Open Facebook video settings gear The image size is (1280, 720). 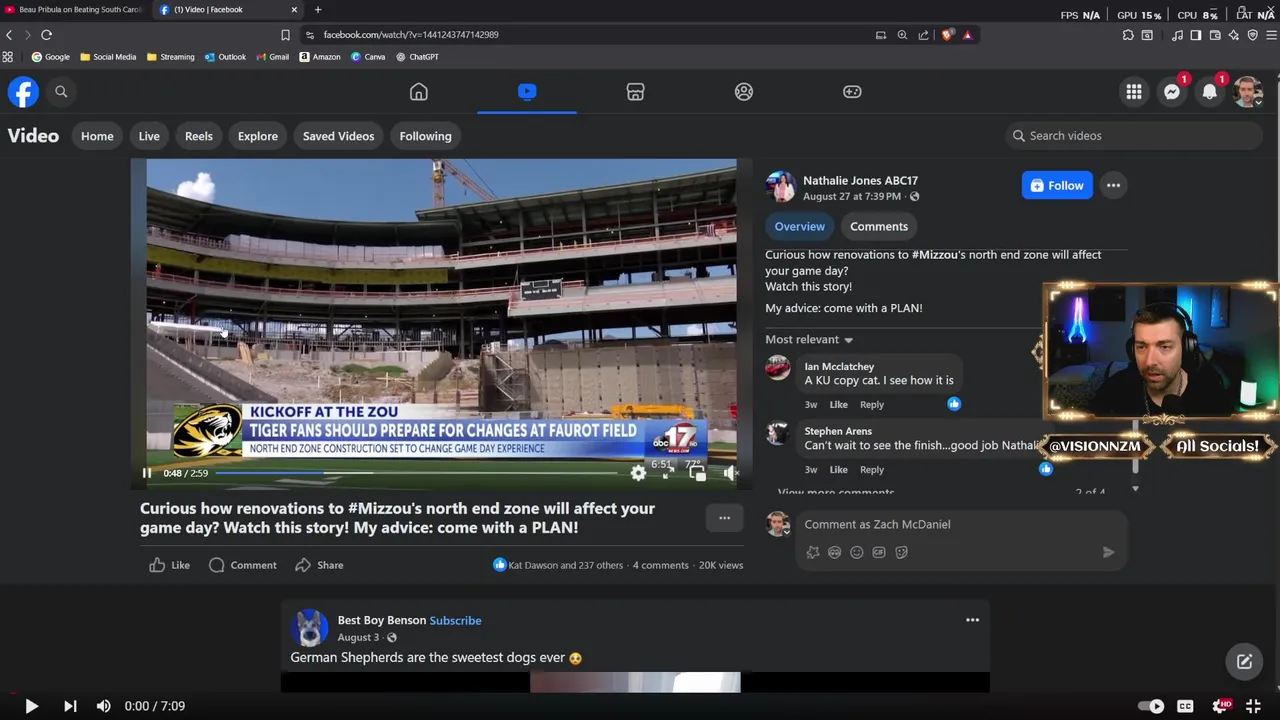(638, 473)
